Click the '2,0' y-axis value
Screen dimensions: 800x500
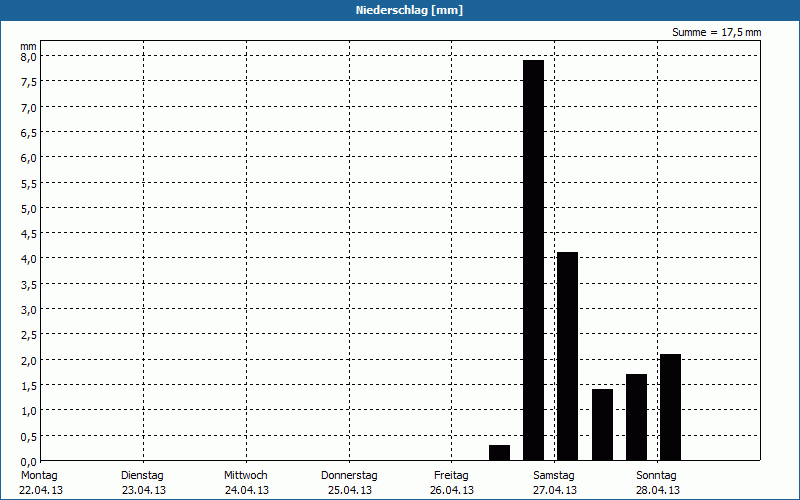29,361
